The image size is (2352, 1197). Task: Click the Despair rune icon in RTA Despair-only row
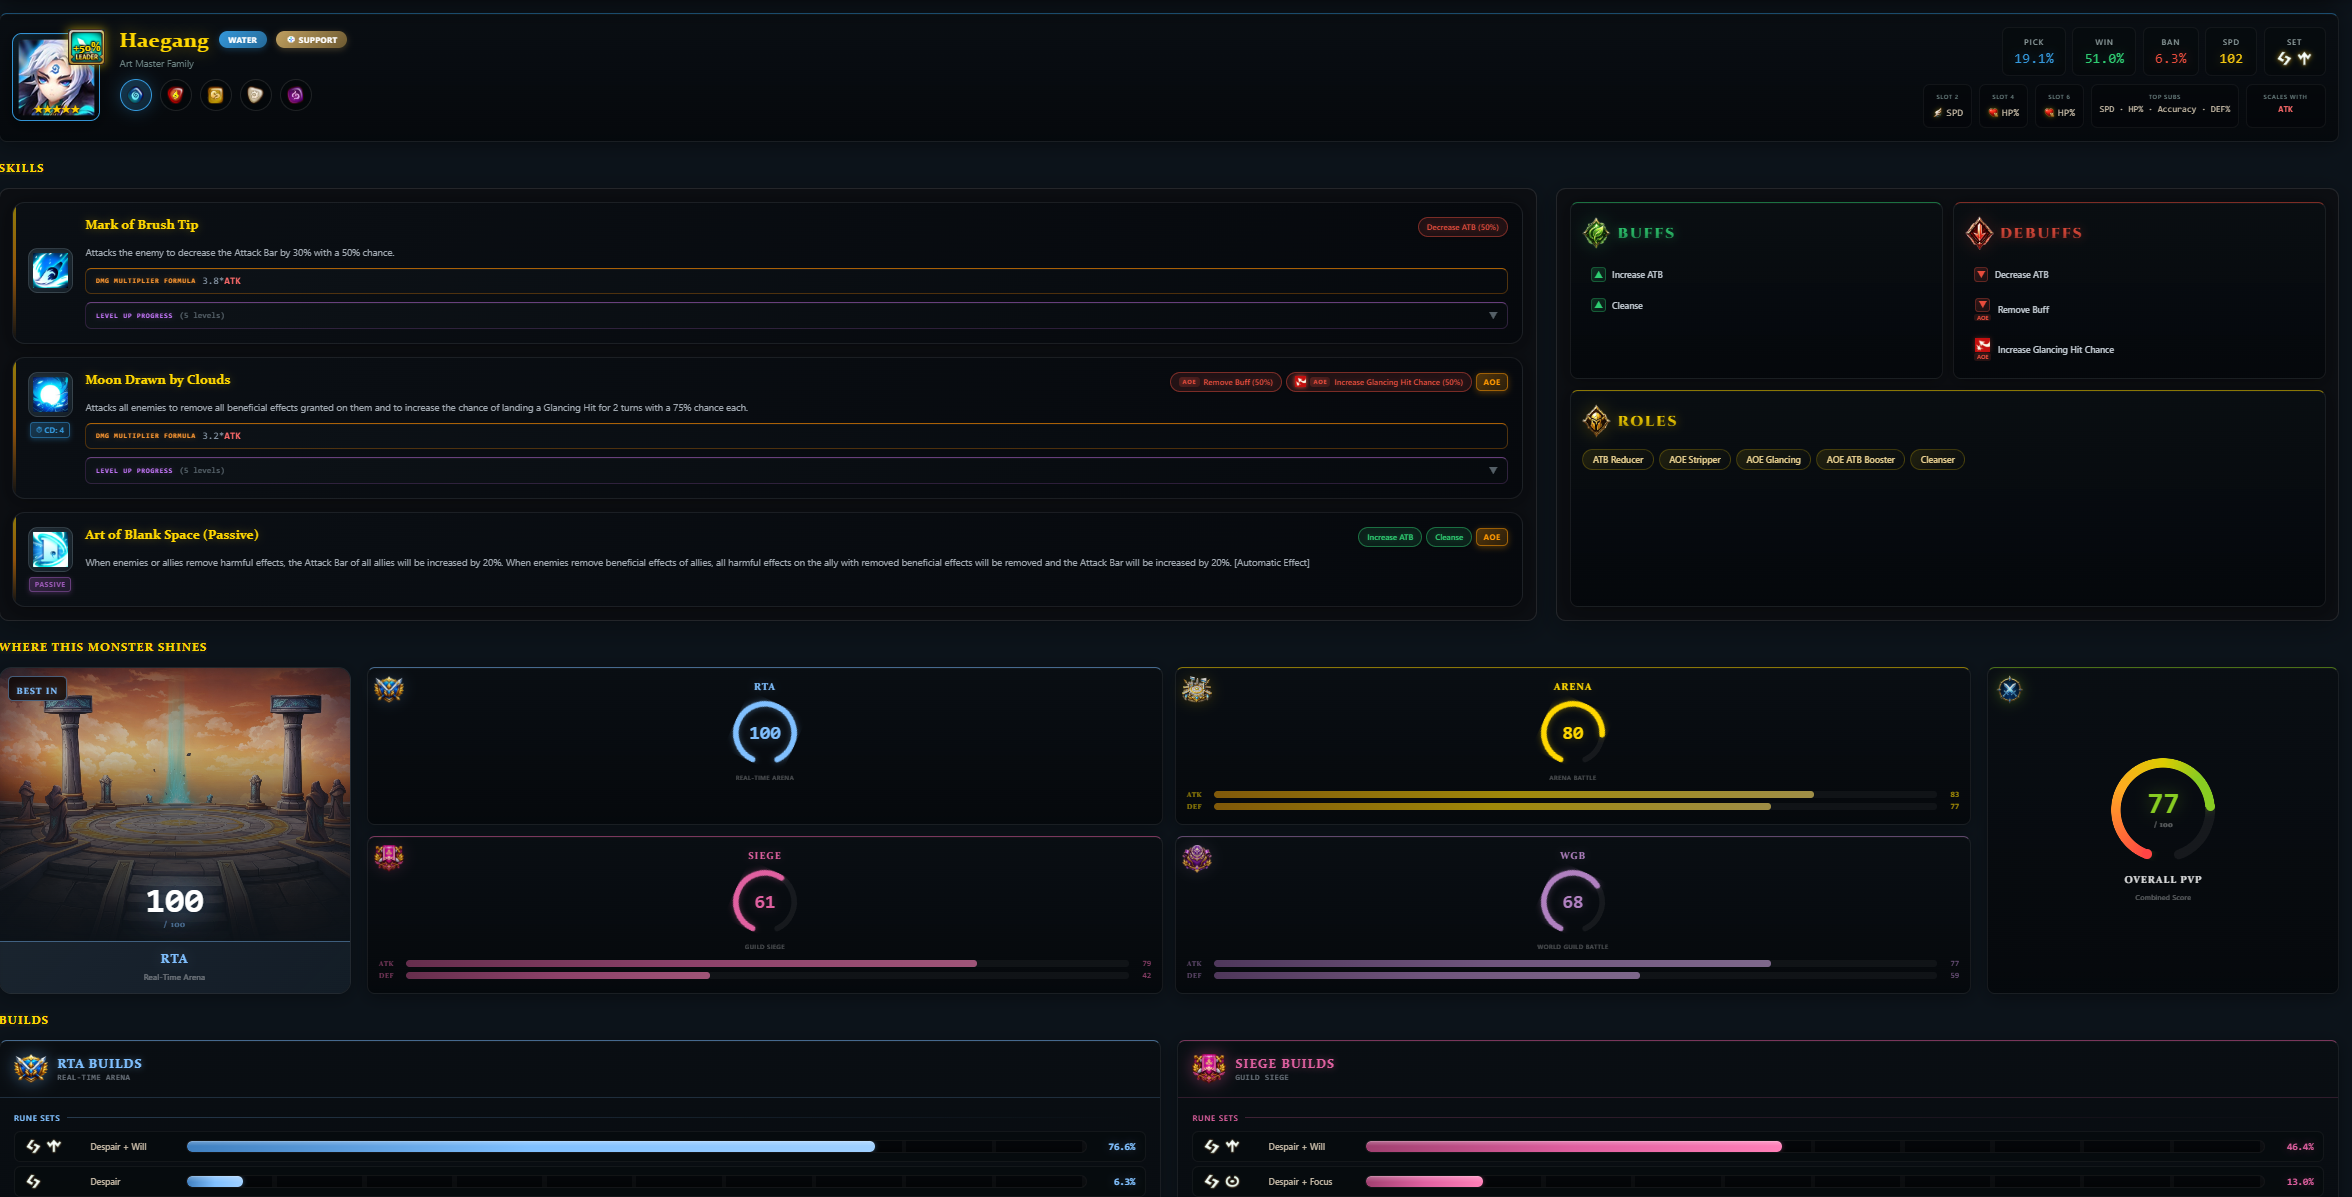[33, 1182]
